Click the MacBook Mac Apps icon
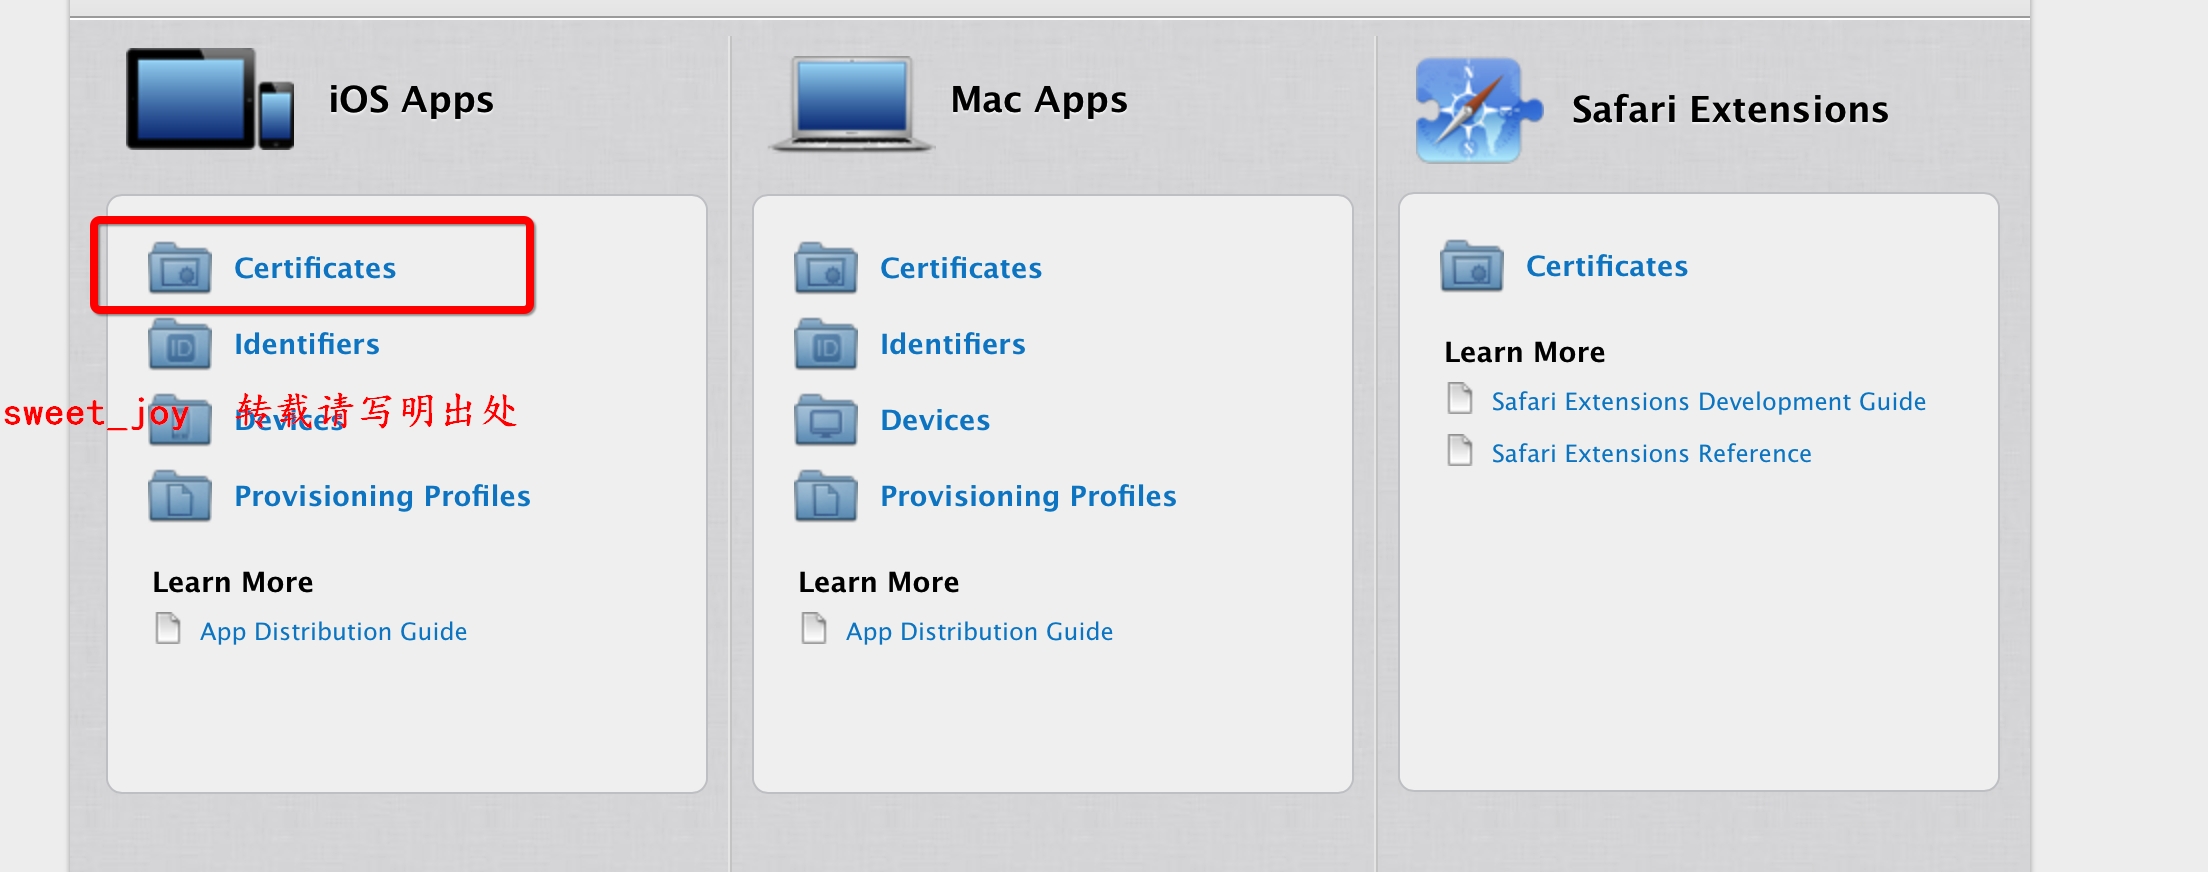 tap(852, 104)
